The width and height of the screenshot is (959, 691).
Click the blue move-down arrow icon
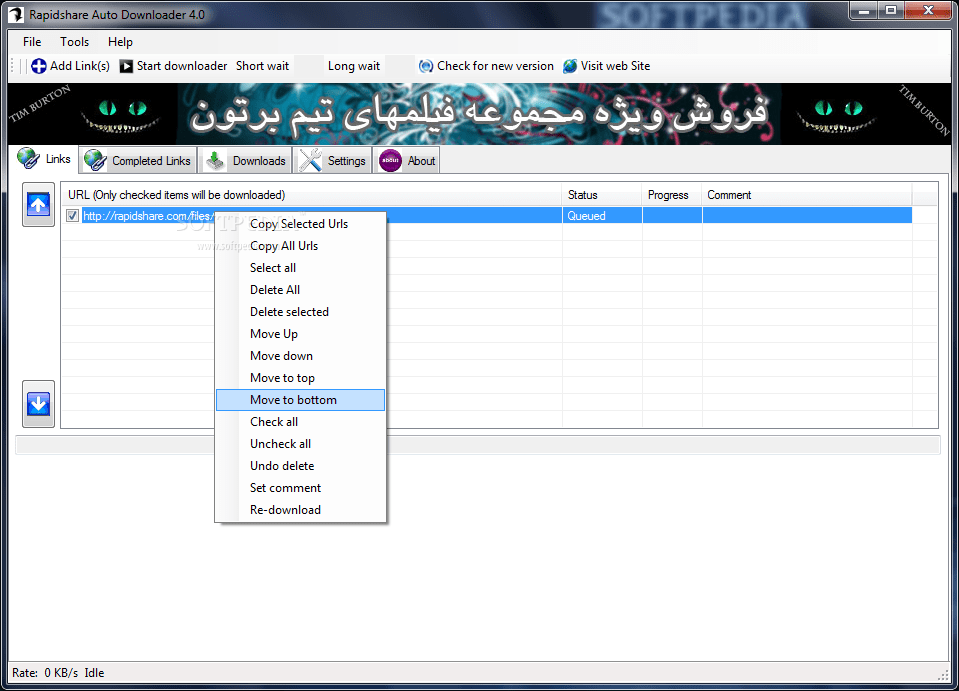(37, 403)
